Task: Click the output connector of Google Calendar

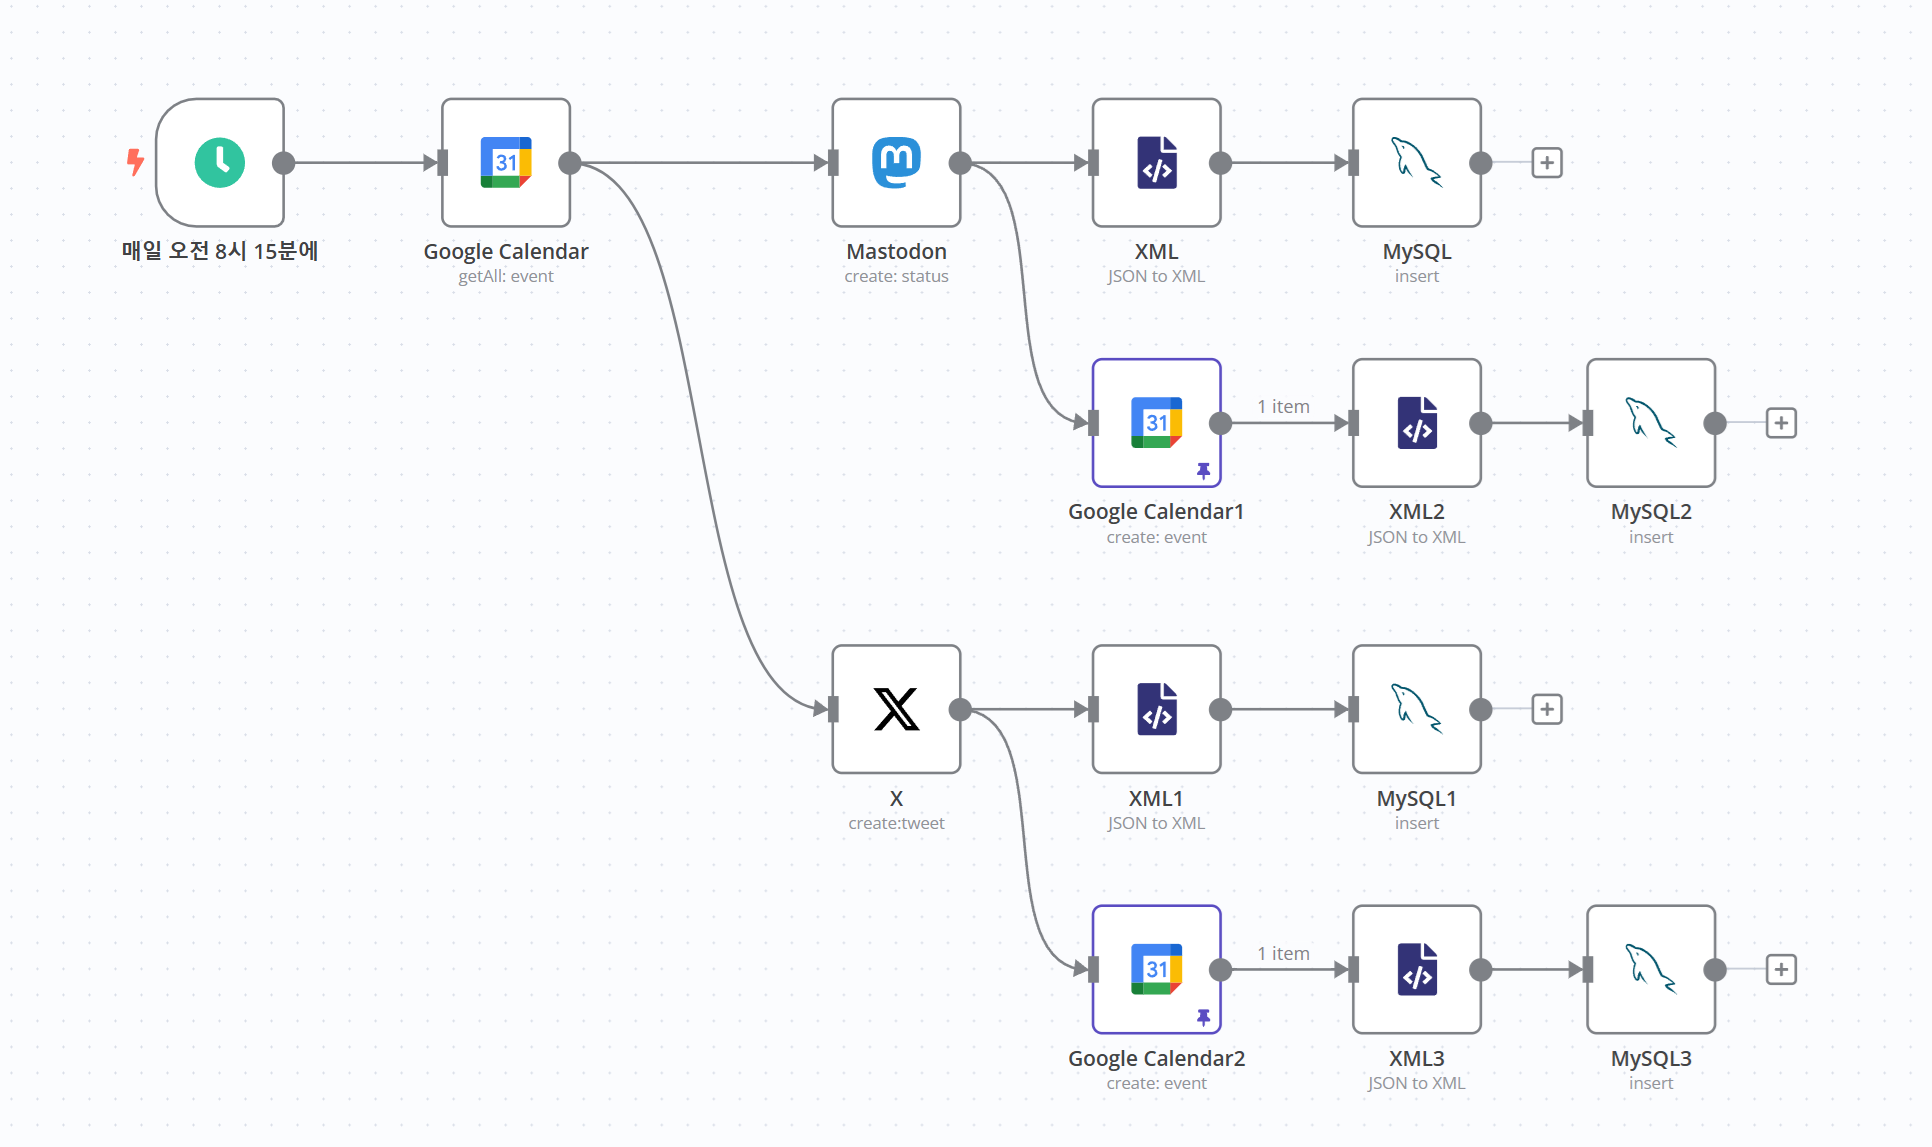Action: tap(570, 163)
